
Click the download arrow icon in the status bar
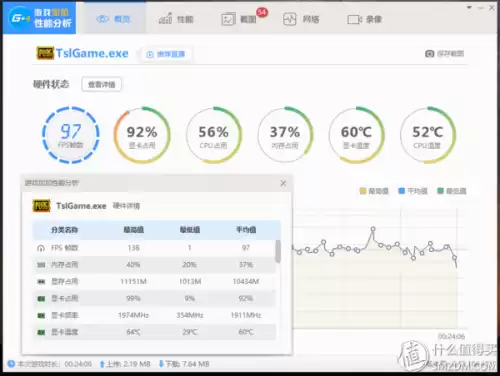click(161, 364)
